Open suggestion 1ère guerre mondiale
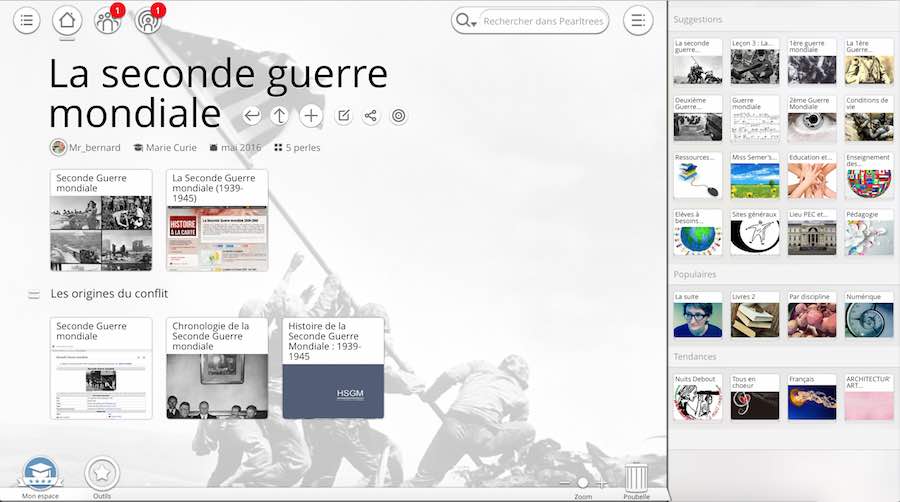Viewport: 900px width, 502px height. click(x=812, y=61)
